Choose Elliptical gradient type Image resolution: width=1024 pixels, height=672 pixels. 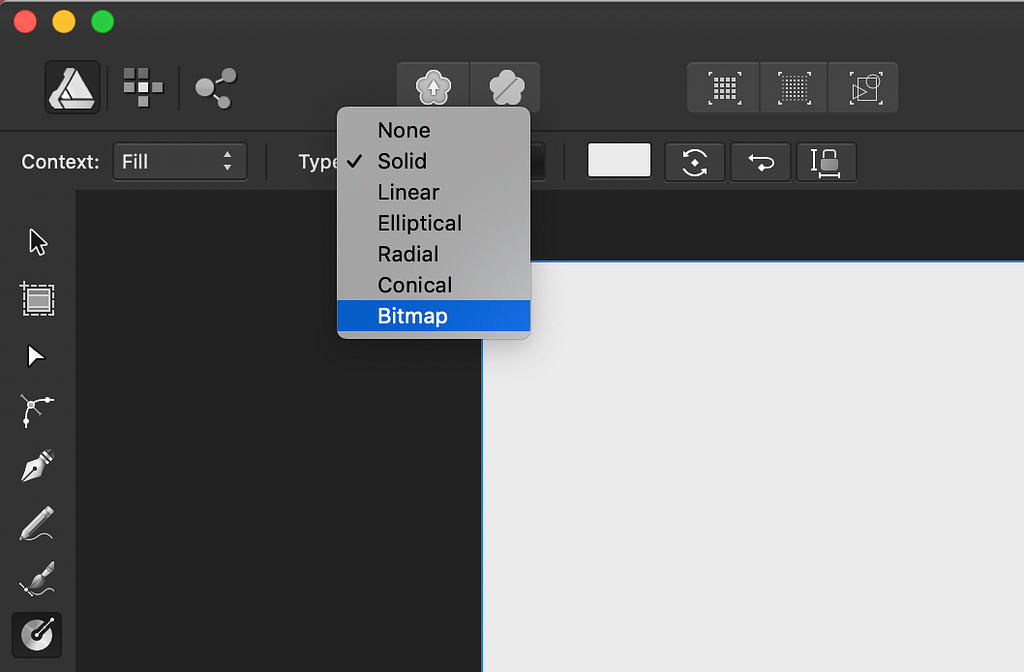[434, 223]
